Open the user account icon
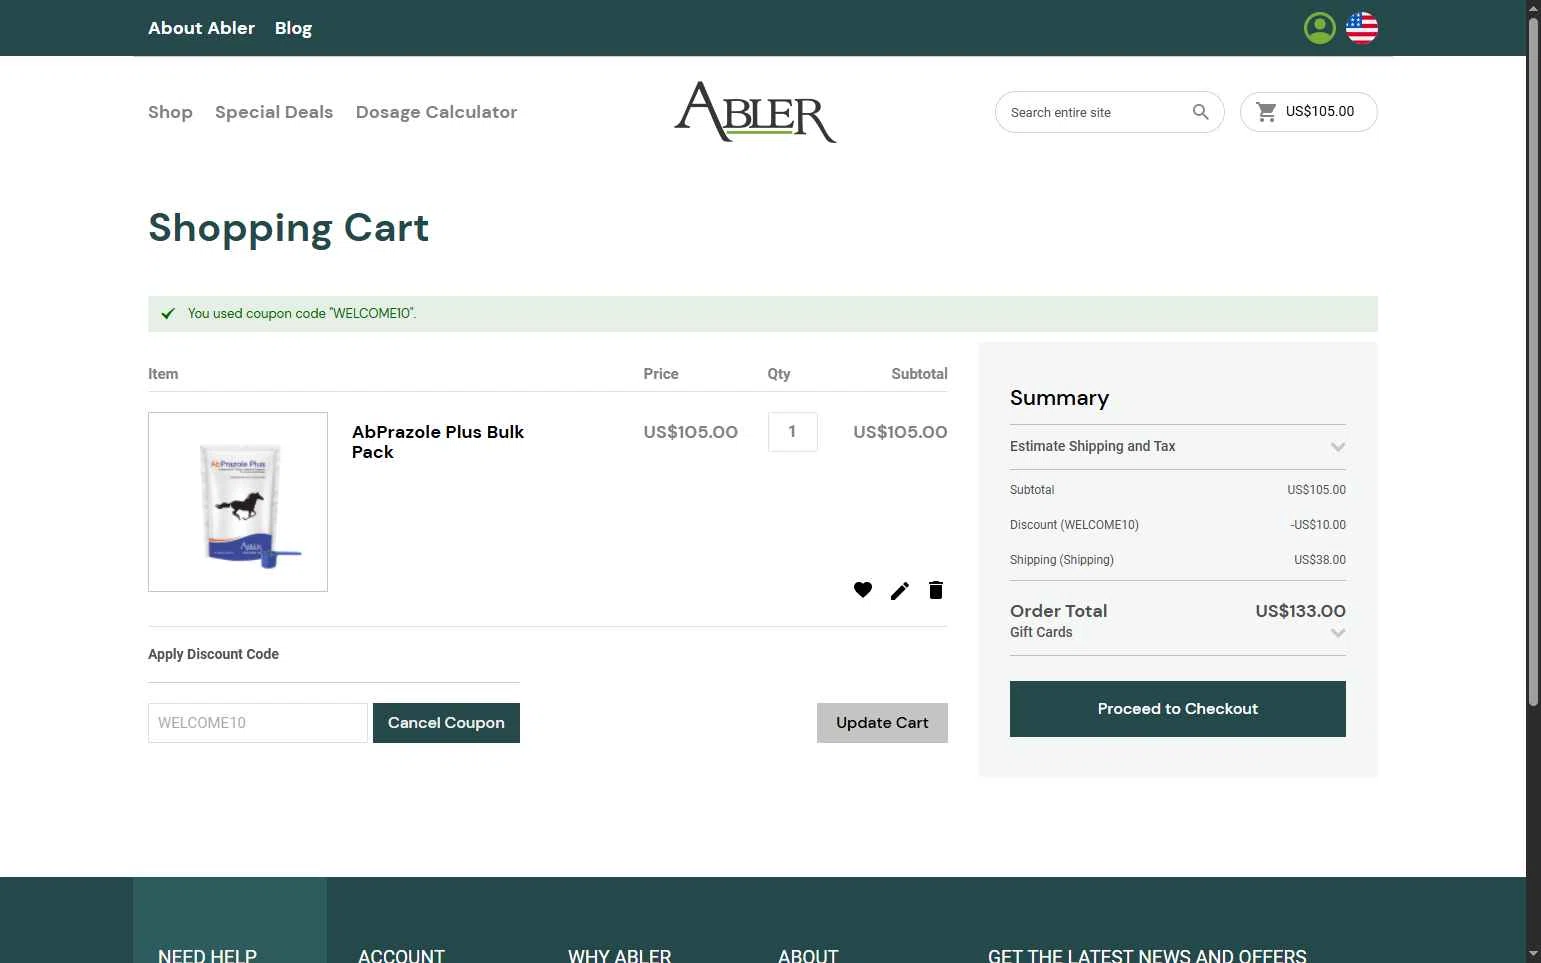1541x963 pixels. (1319, 28)
